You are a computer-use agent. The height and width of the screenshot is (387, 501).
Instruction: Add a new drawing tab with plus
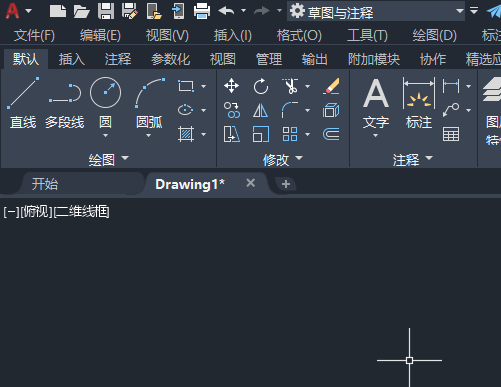[286, 184]
